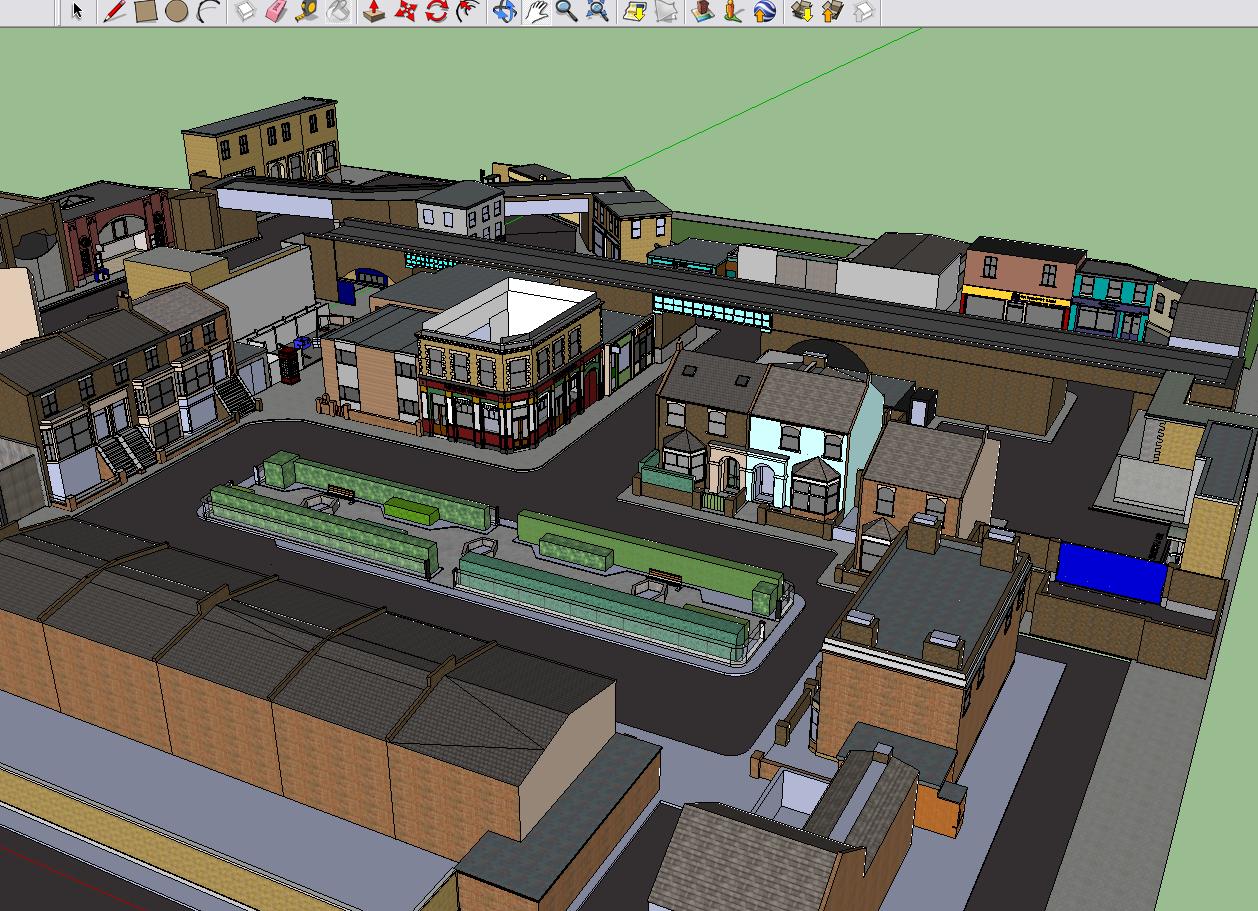Activate the Push/Pull tool

point(374,12)
